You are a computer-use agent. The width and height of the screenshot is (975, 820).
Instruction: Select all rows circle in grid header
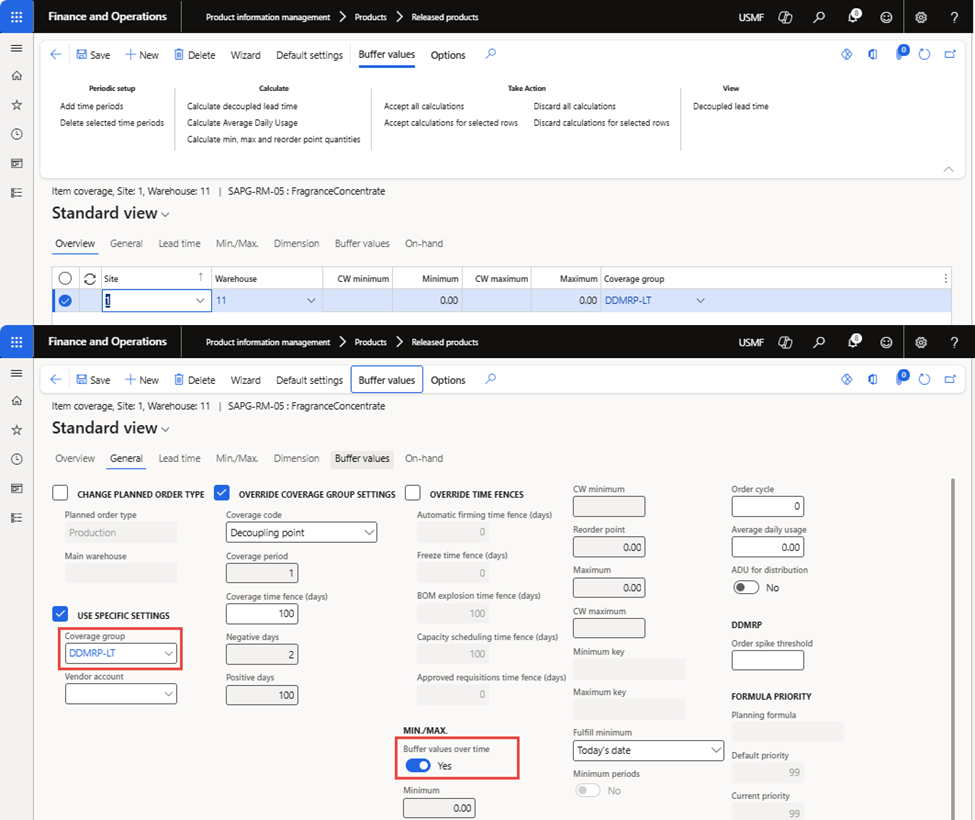[65, 278]
